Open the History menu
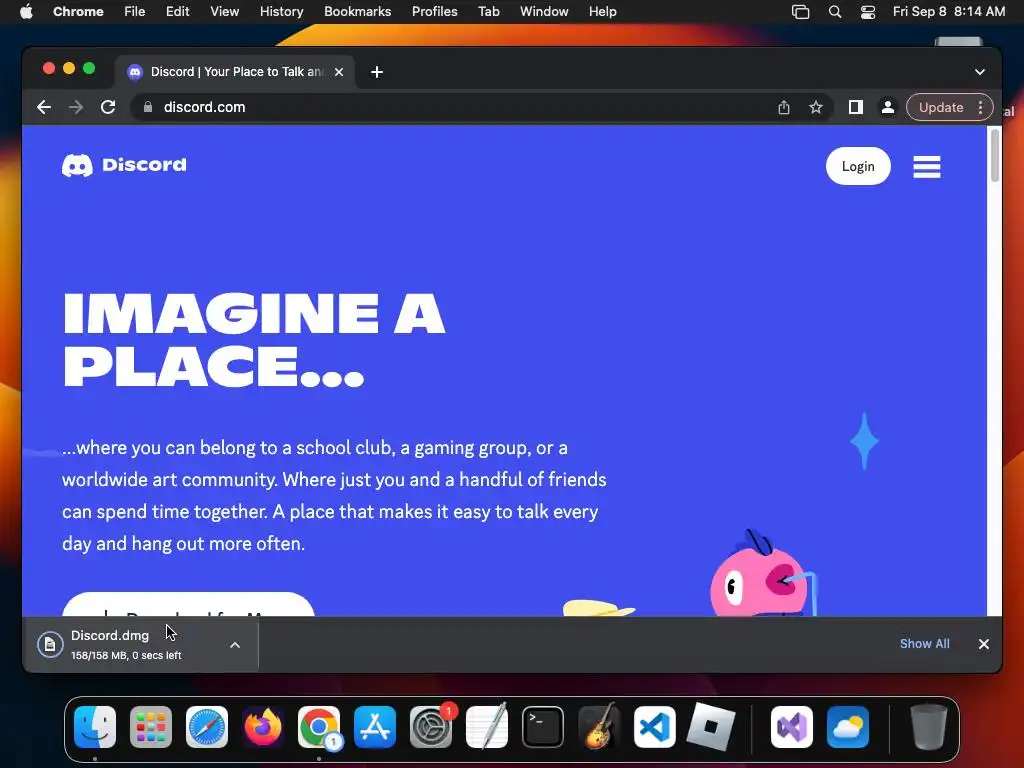 [x=281, y=12]
